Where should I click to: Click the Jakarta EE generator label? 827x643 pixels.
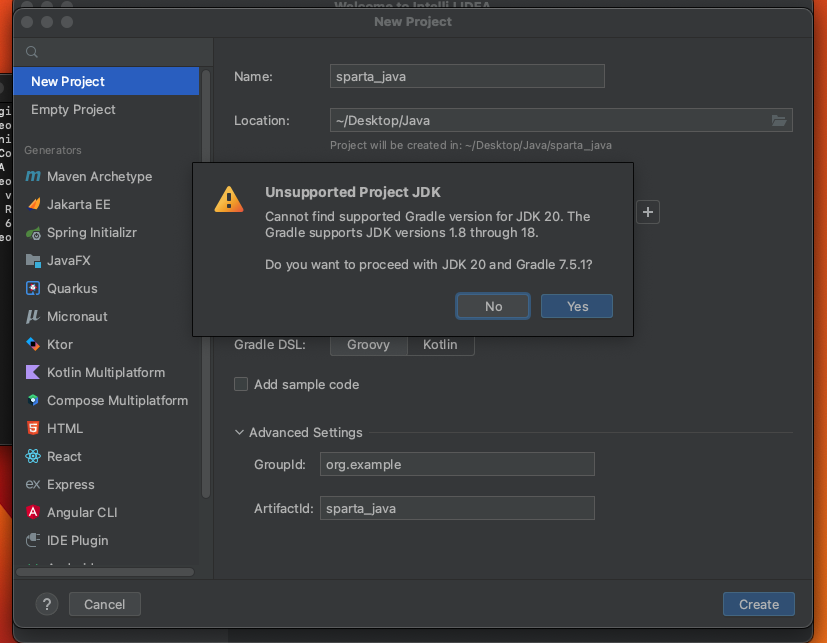point(79,204)
